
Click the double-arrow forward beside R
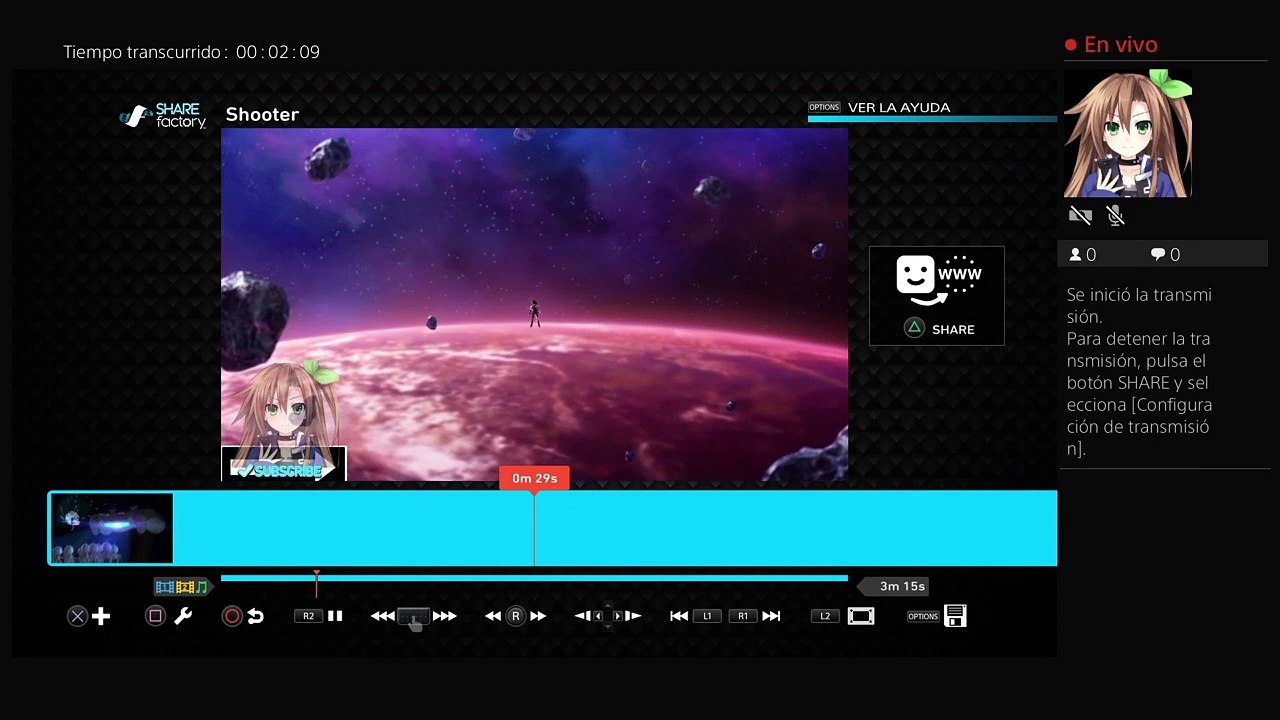pos(538,616)
